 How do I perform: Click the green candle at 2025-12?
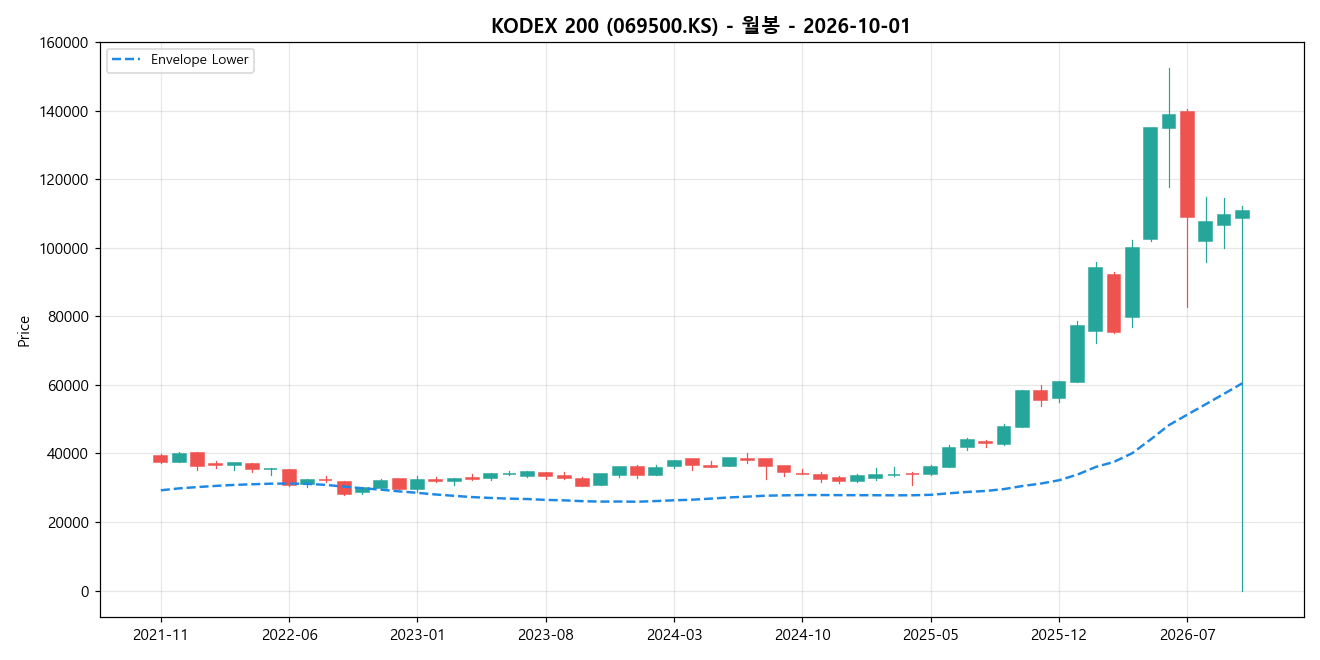click(1059, 390)
